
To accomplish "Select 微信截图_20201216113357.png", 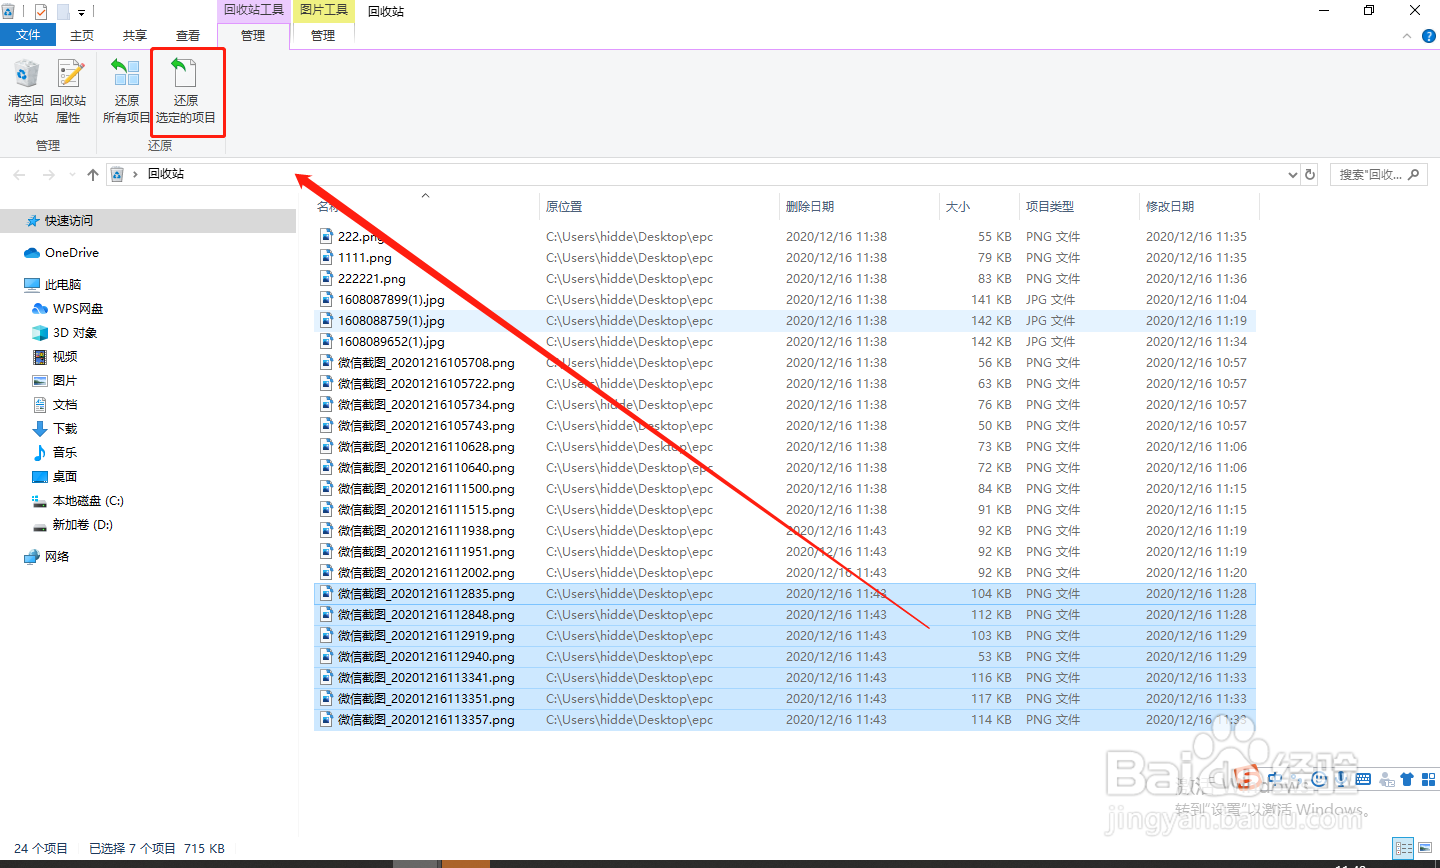I will [426, 720].
